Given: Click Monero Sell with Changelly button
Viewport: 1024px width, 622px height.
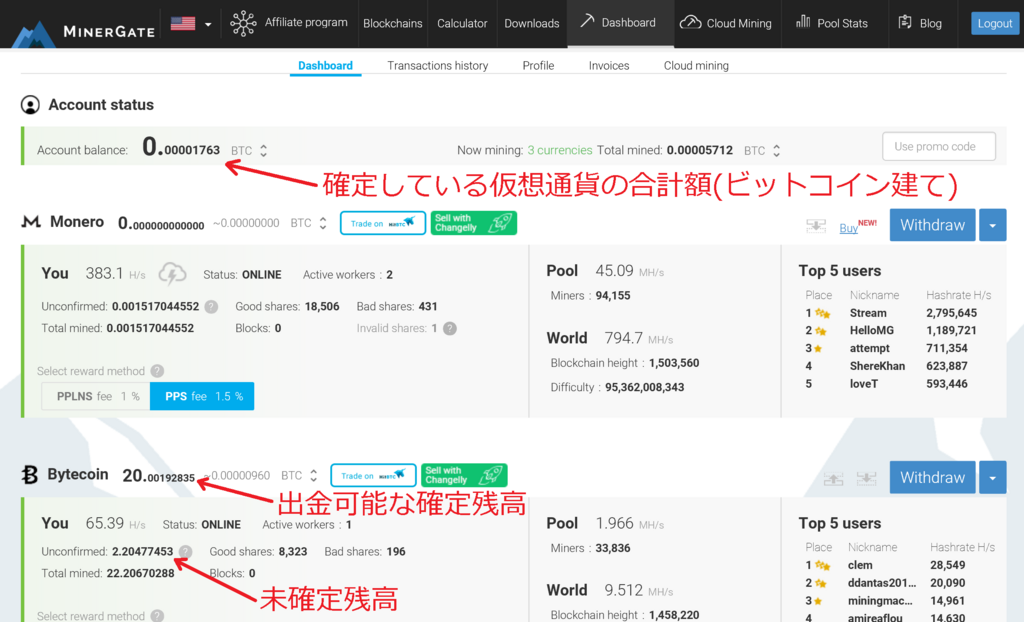Looking at the screenshot, I should [473, 223].
